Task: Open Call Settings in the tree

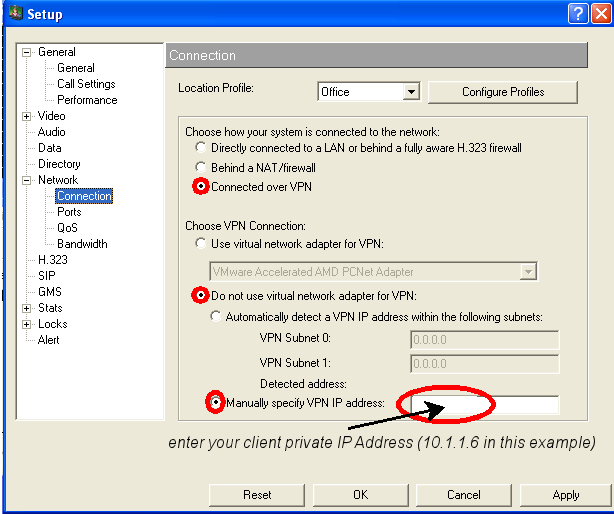Action: click(86, 84)
